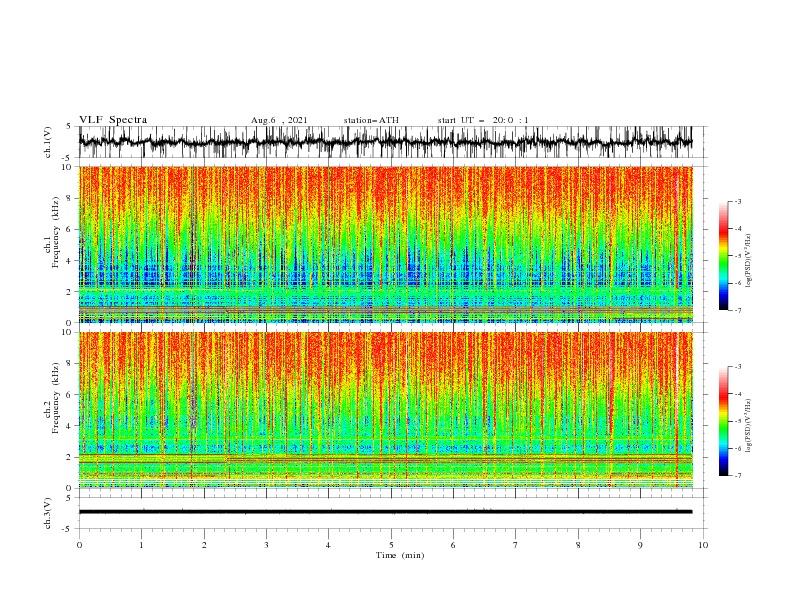Viewport: 792px width, 612px height.
Task: Click time axis tick label "7"
Action: click(516, 545)
